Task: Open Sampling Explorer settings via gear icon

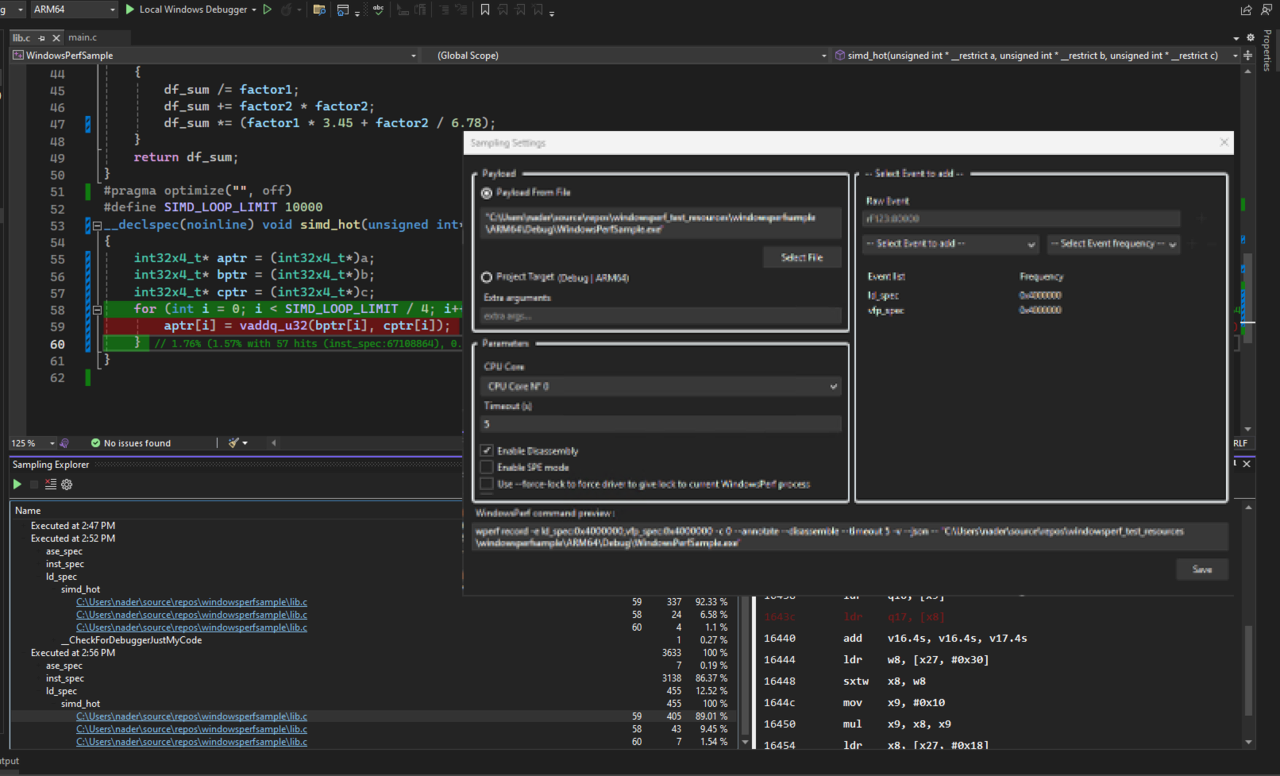Action: (x=66, y=484)
